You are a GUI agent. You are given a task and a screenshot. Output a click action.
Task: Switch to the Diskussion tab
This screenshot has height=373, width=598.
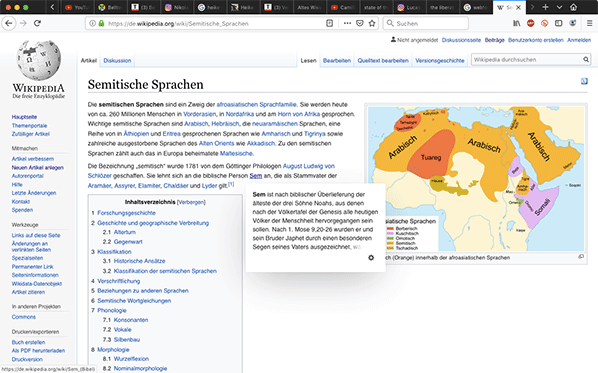point(117,61)
